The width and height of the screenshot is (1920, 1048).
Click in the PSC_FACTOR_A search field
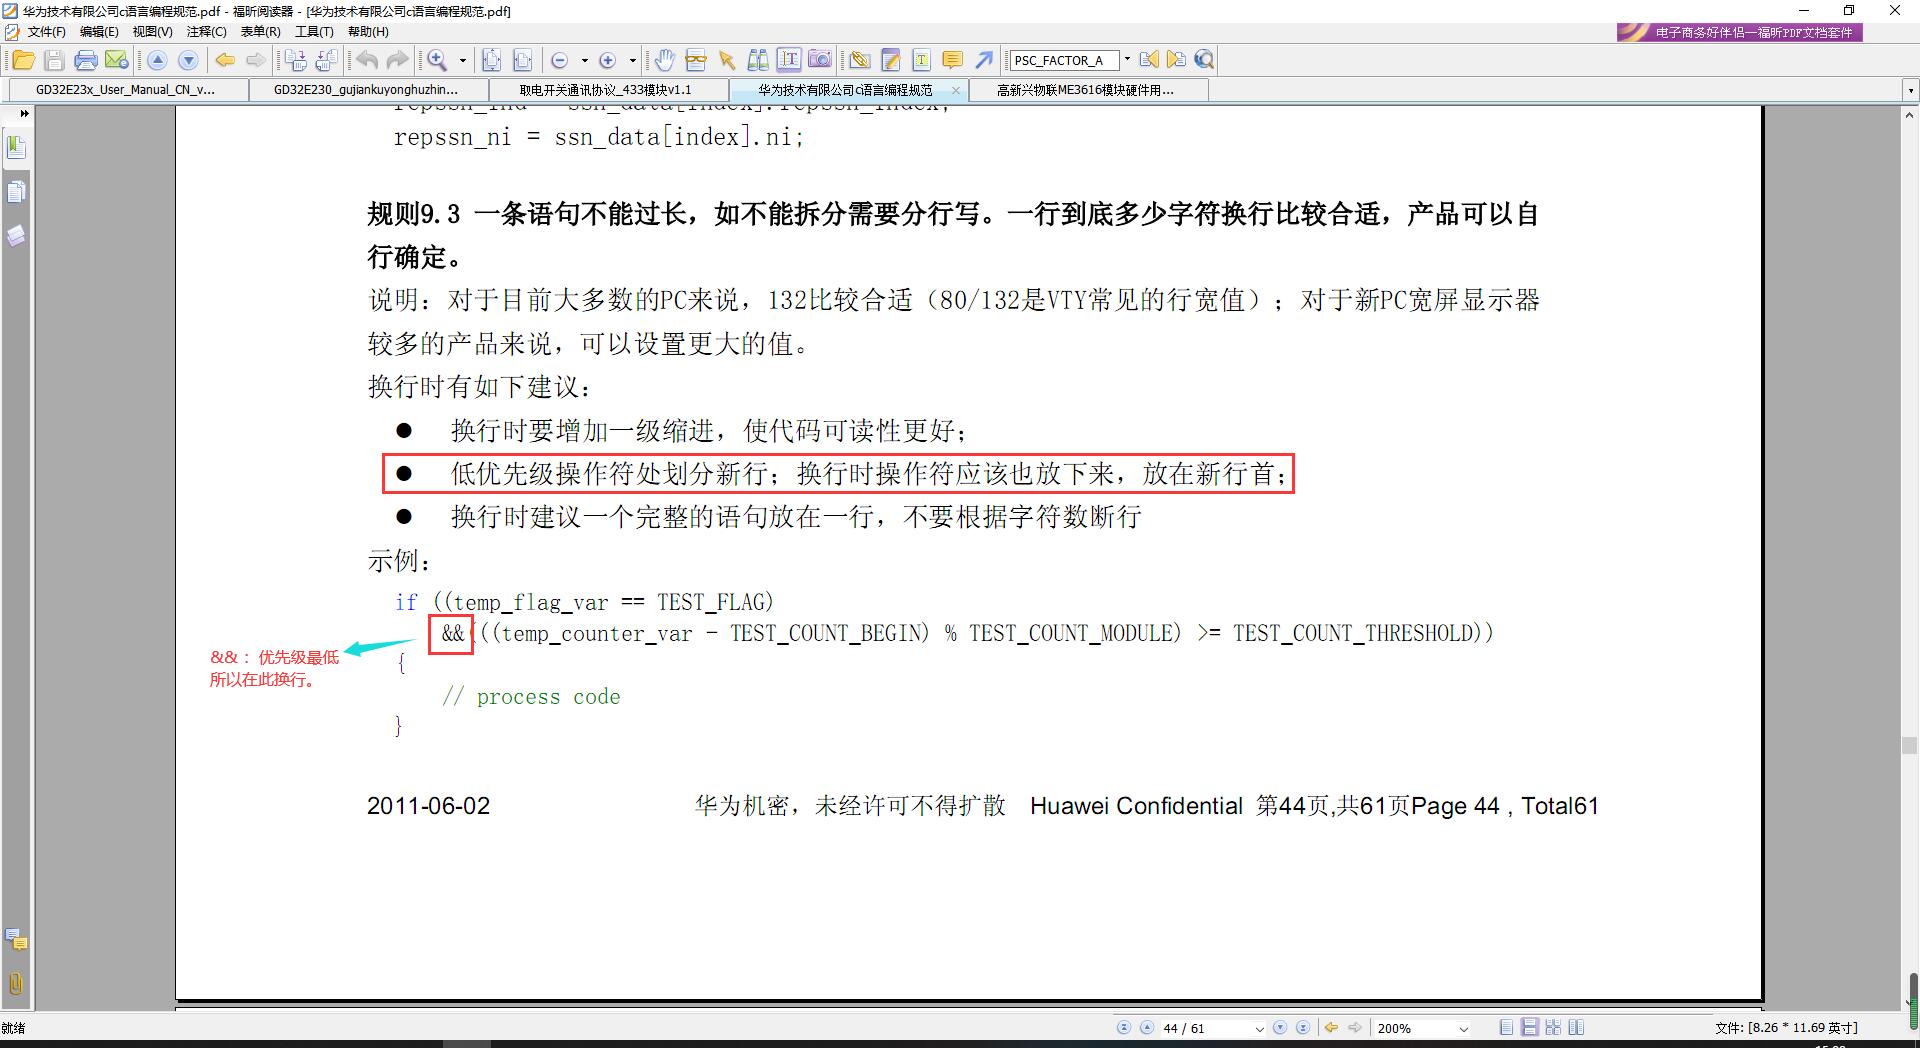point(1063,60)
